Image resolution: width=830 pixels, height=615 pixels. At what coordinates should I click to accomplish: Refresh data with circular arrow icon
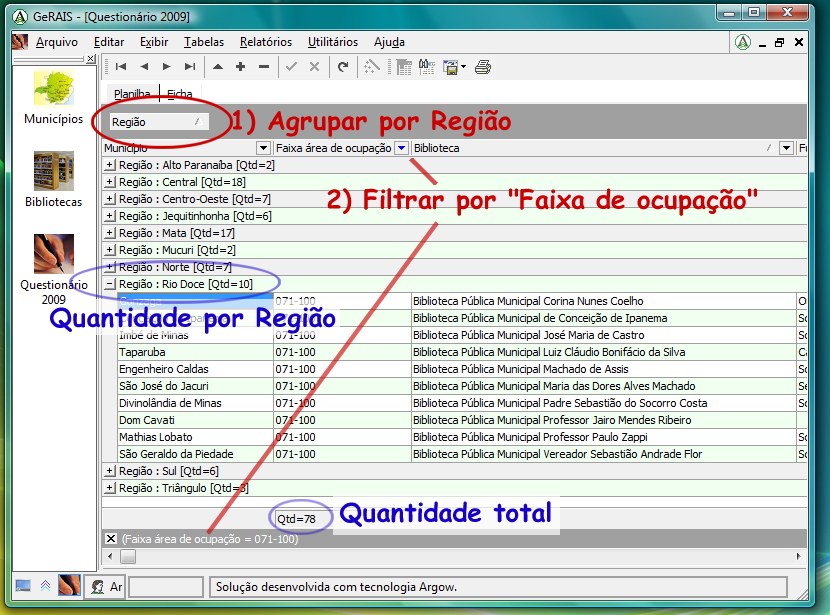[x=343, y=67]
